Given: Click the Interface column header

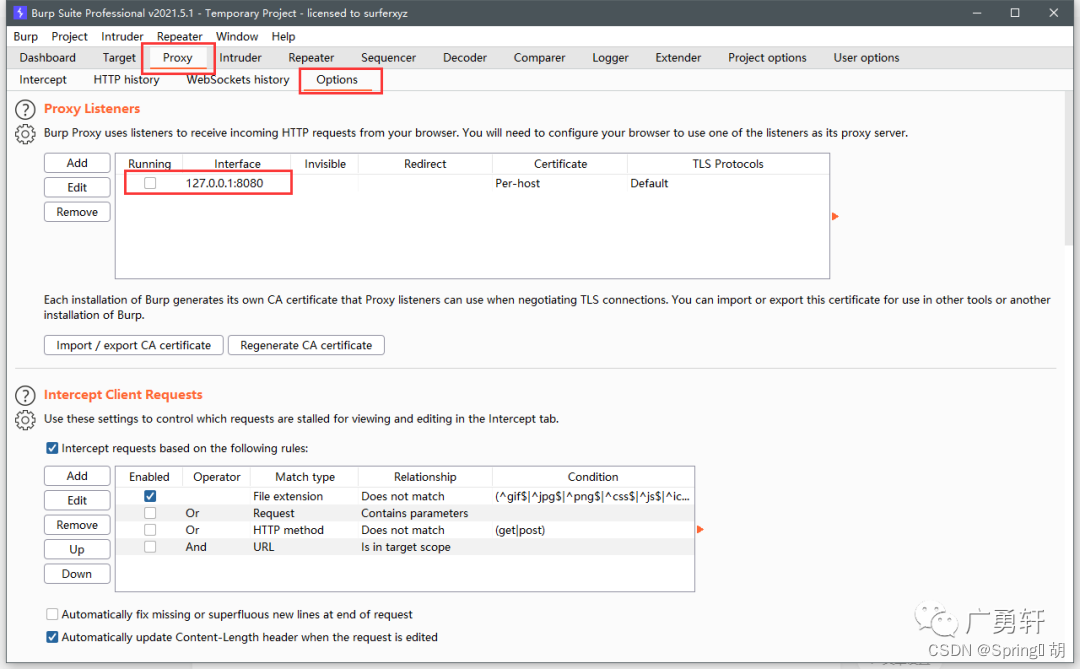Looking at the screenshot, I should tap(237, 164).
